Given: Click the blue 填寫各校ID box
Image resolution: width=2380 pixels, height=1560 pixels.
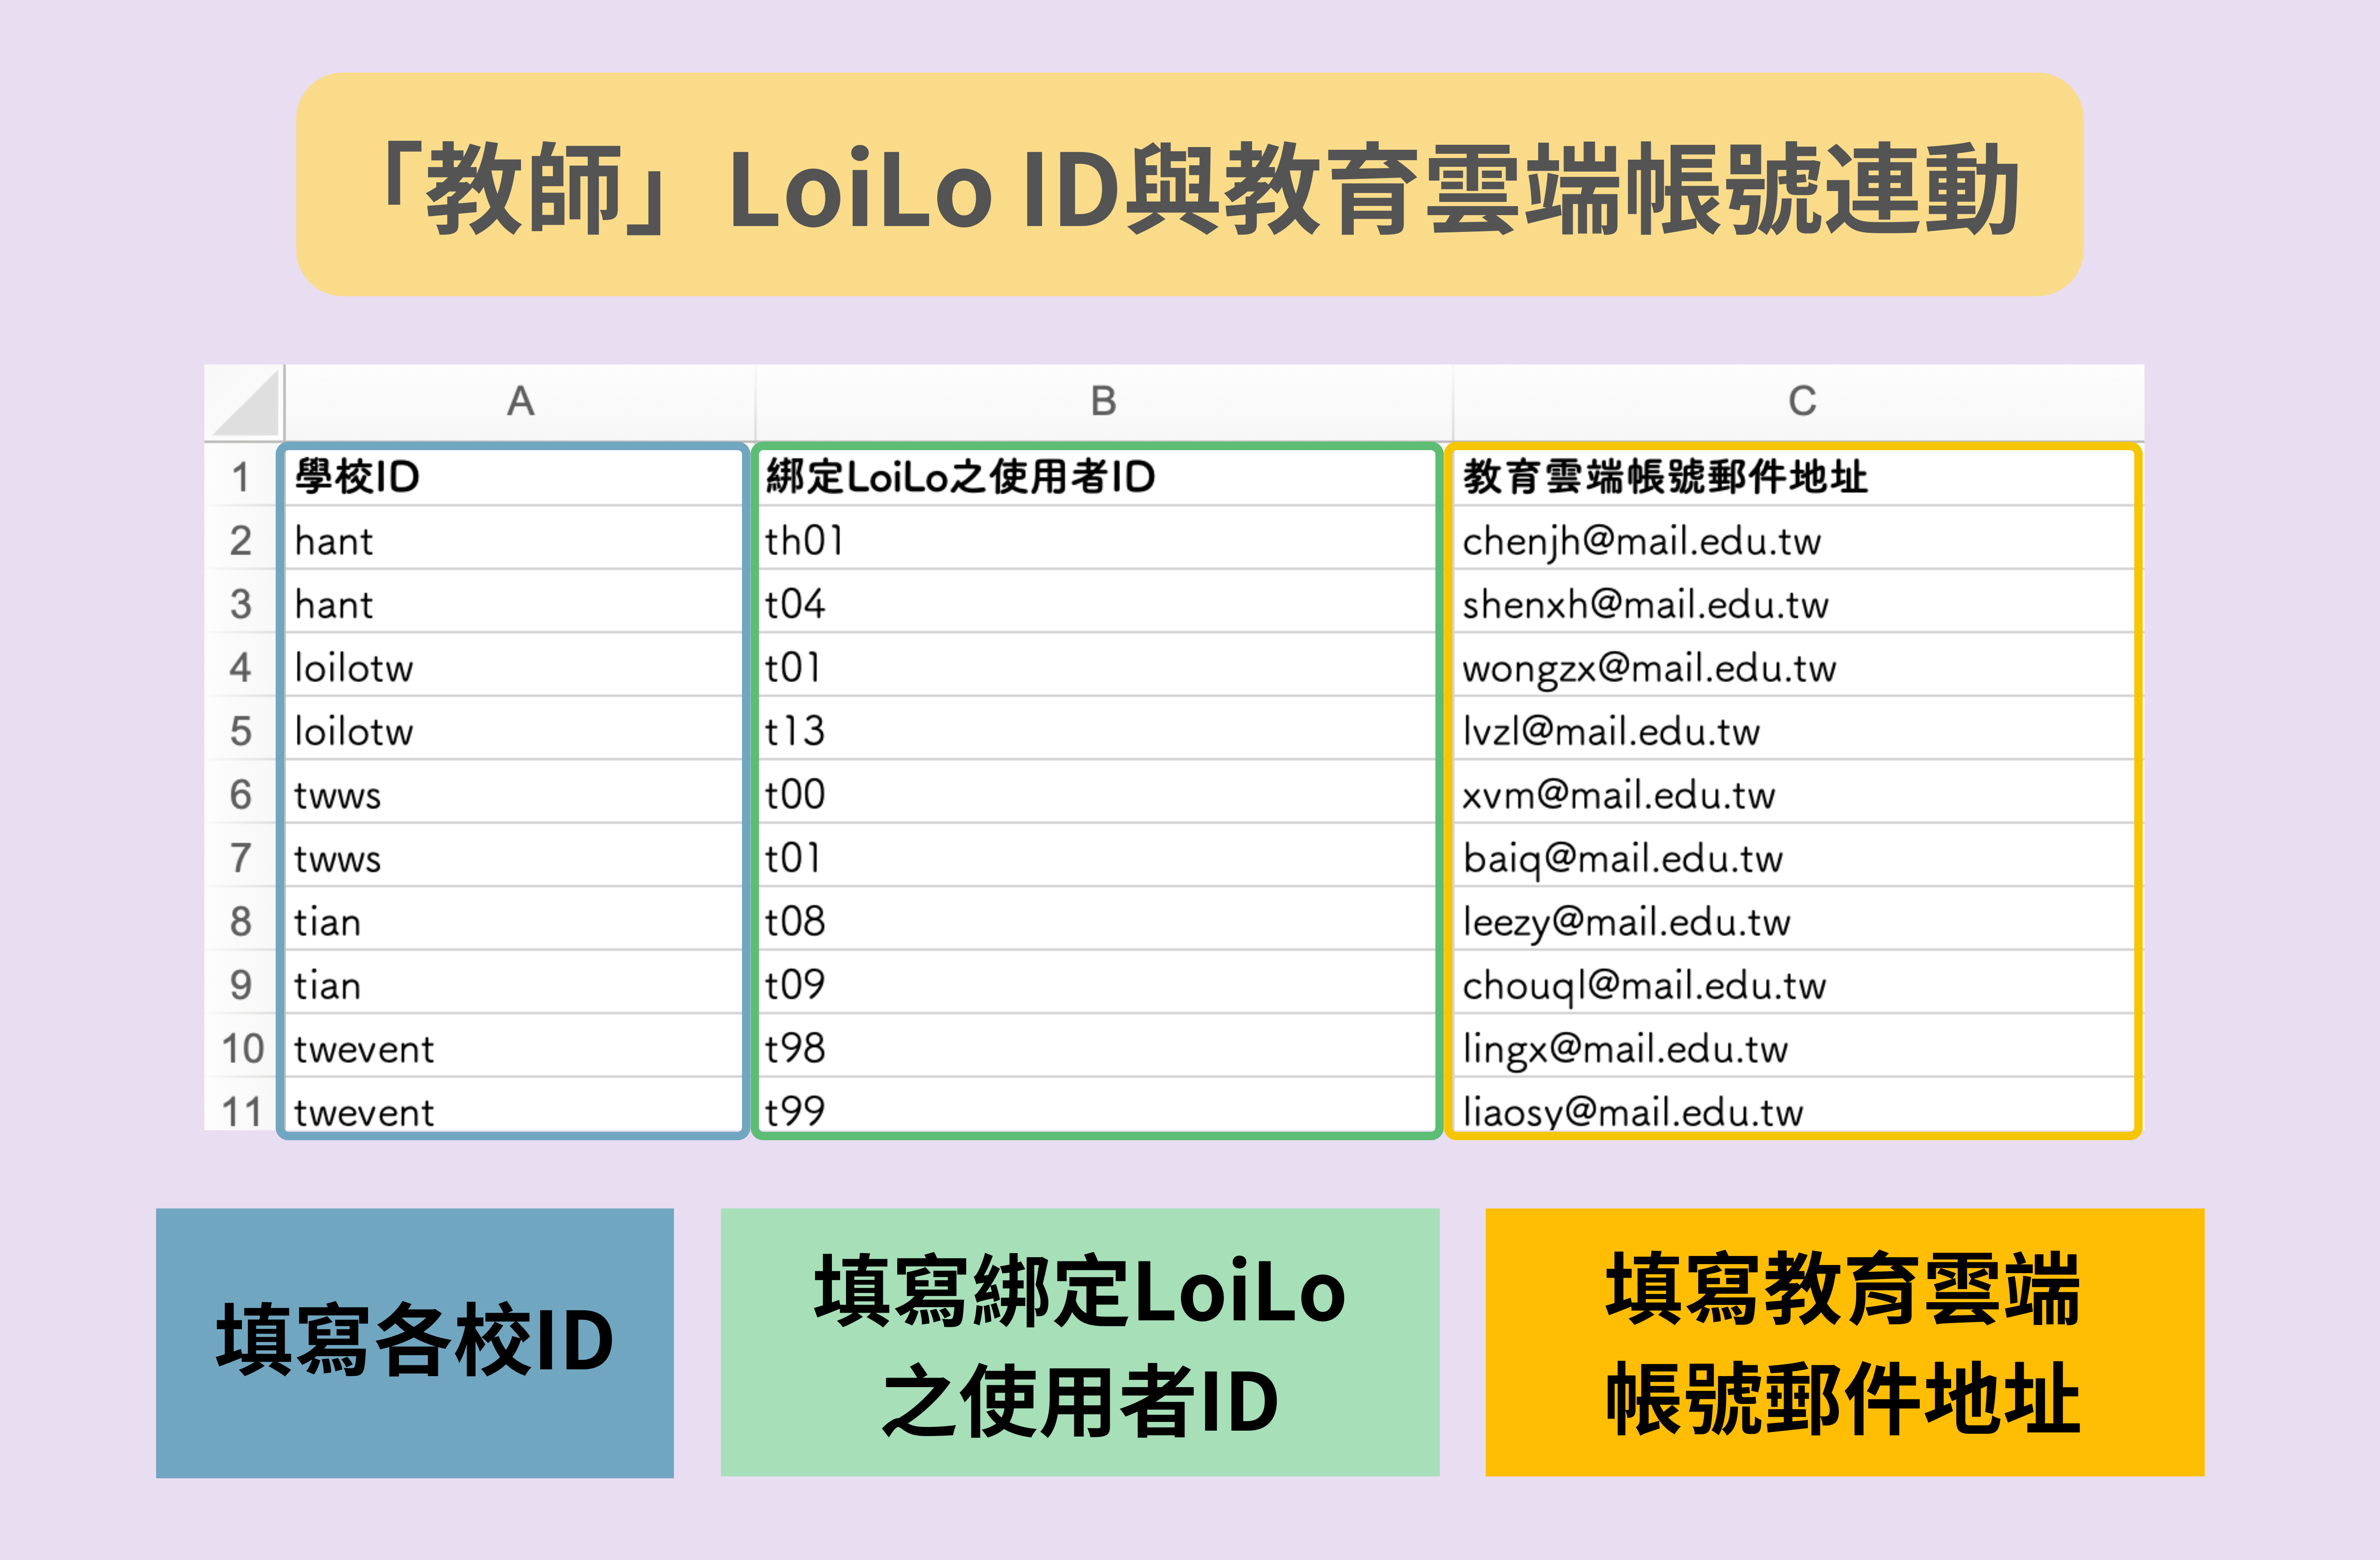Looking at the screenshot, I should [415, 1342].
